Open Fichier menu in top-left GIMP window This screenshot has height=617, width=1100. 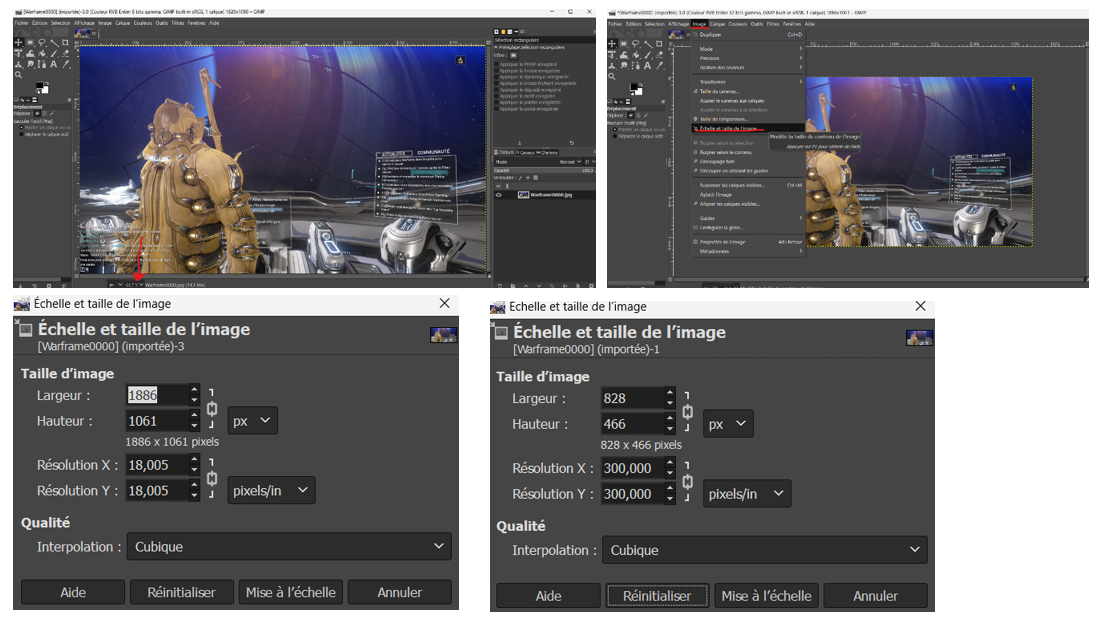point(22,23)
